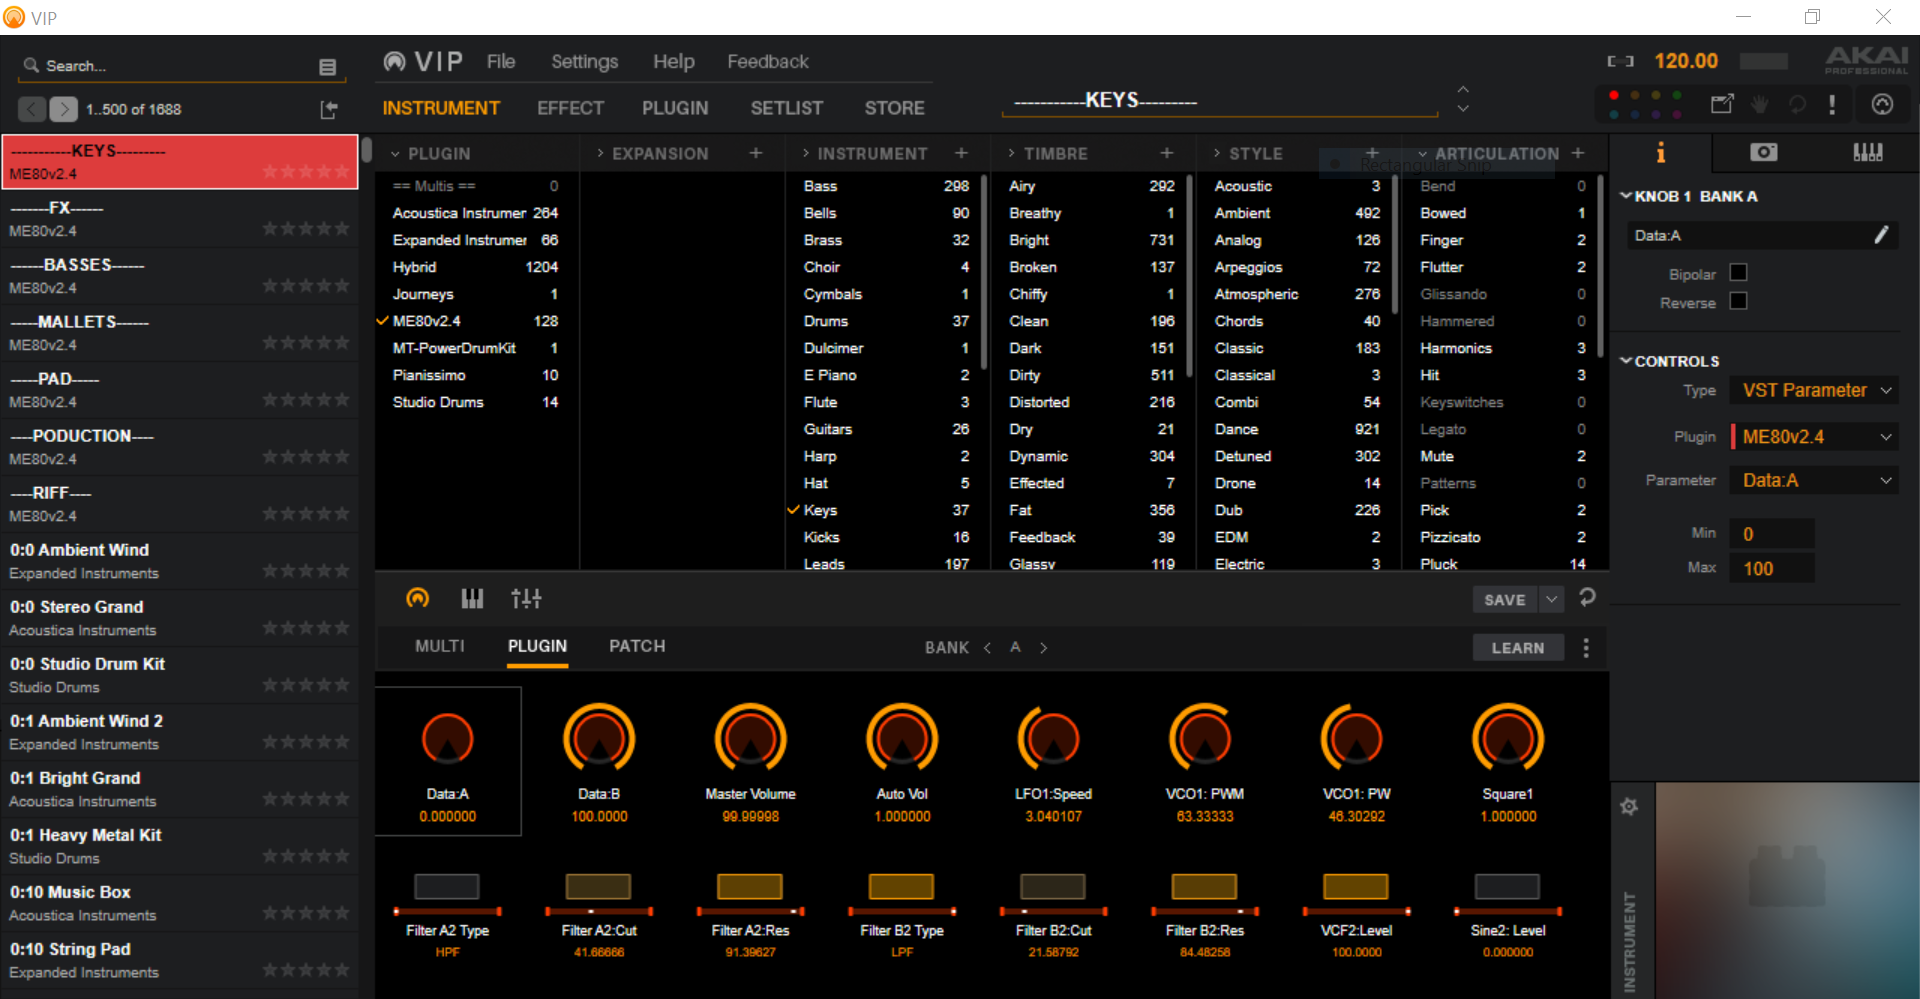Image resolution: width=1920 pixels, height=999 pixels.
Task: Add a new EXPANSION tag with plus
Action: click(756, 153)
